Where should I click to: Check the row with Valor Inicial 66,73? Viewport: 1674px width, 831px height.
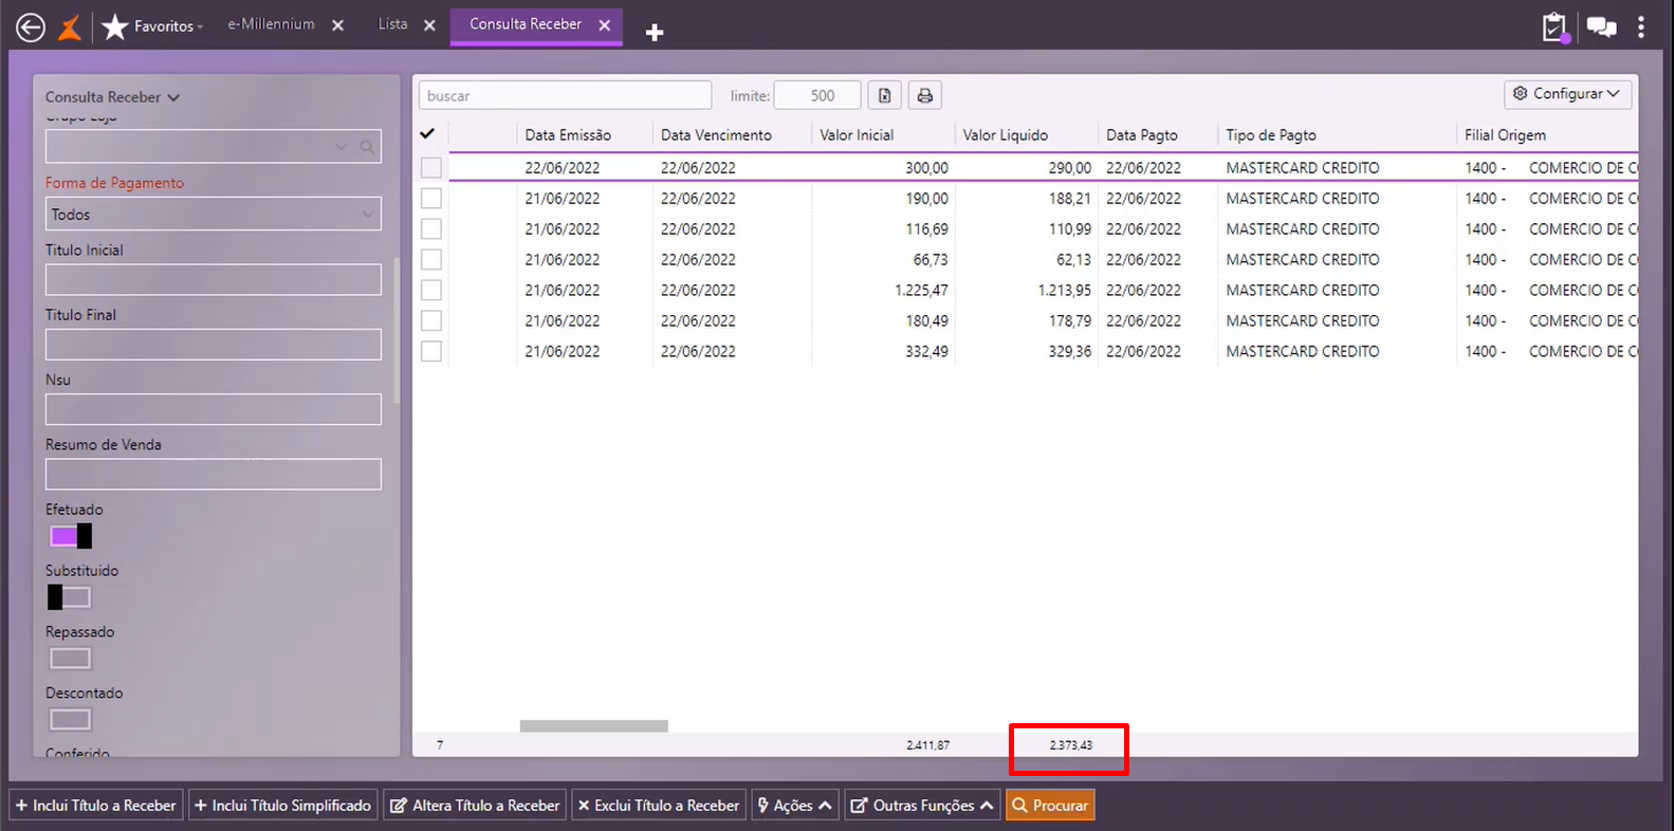pos(431,259)
